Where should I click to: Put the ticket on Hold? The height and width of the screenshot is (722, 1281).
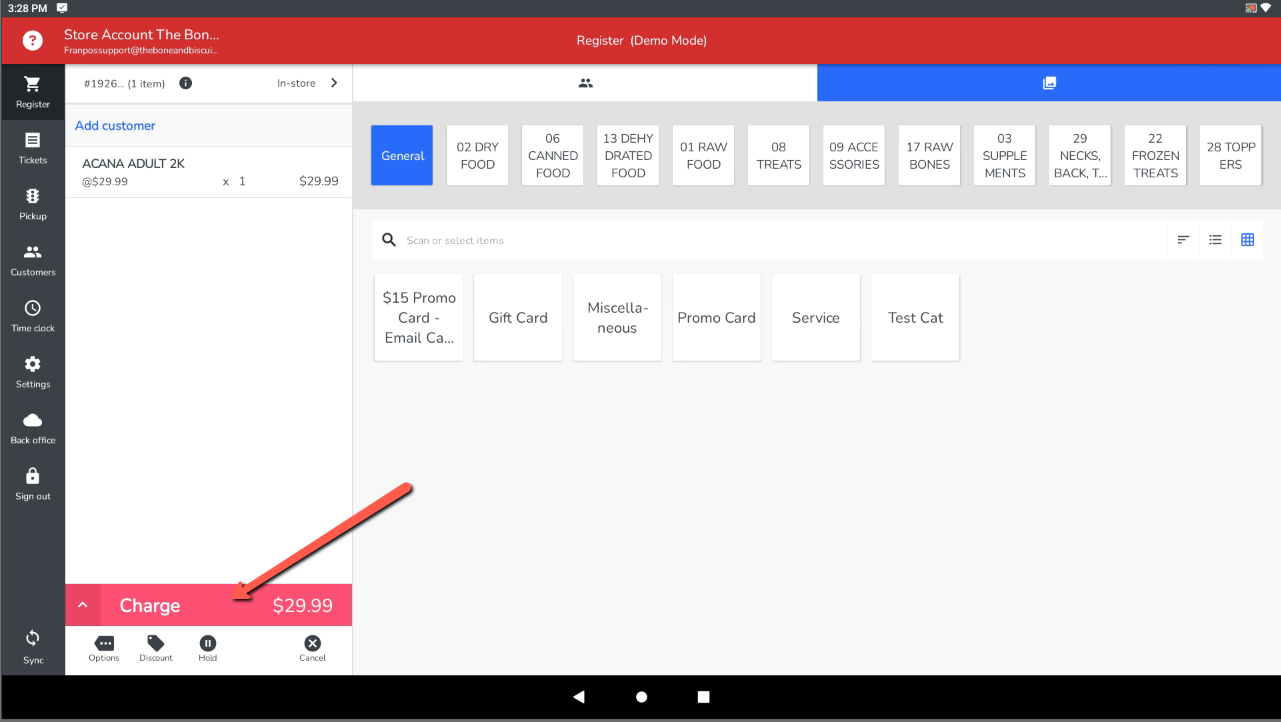point(207,648)
